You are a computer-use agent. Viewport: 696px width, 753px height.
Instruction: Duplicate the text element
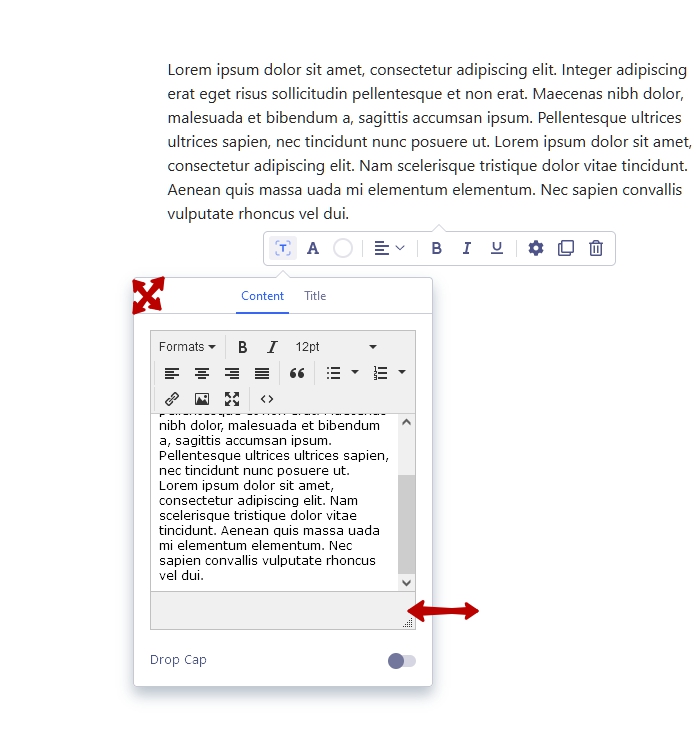(566, 248)
